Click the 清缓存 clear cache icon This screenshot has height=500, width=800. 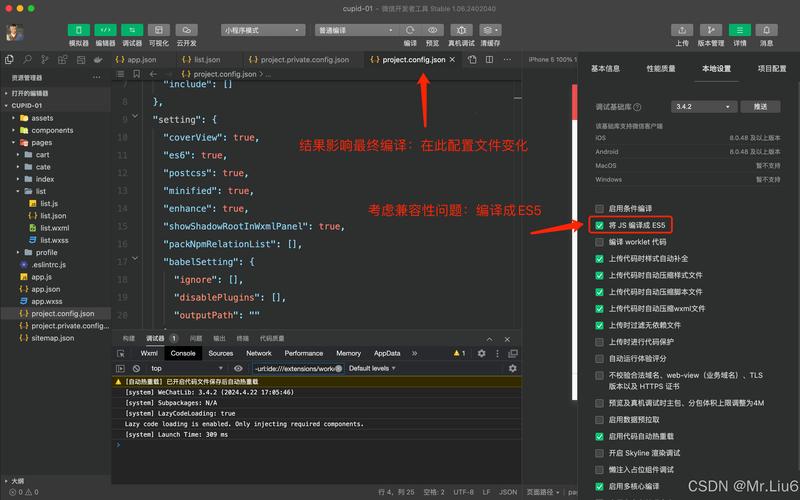[x=490, y=30]
